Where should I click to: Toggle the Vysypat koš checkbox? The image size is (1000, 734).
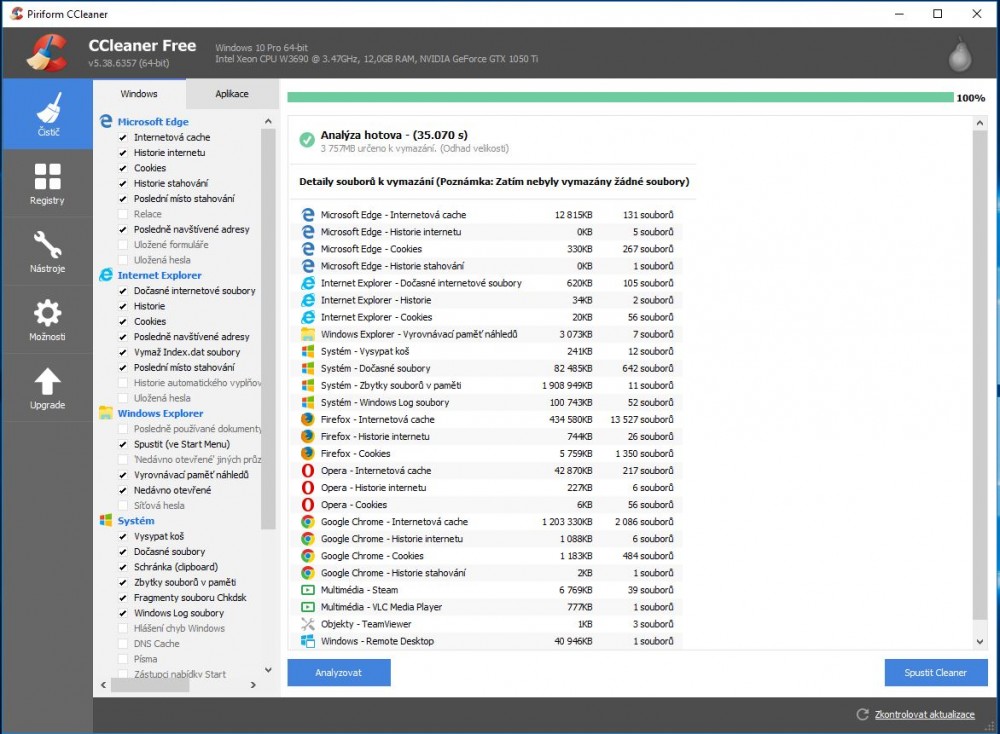click(x=123, y=536)
